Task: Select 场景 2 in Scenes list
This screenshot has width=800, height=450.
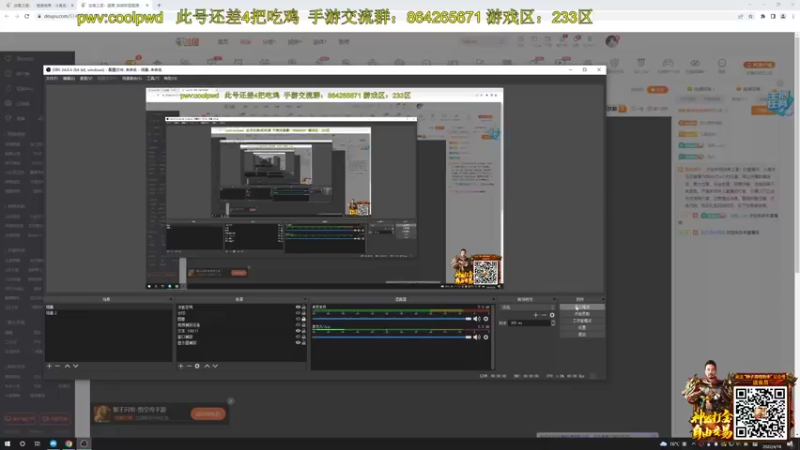Action: (52, 313)
